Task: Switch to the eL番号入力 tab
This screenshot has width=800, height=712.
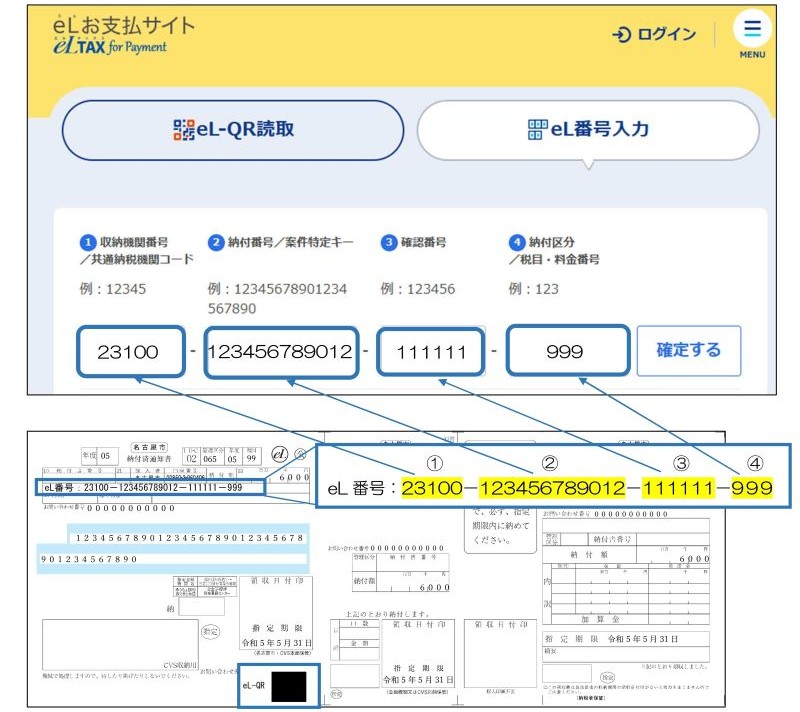Action: coord(588,130)
